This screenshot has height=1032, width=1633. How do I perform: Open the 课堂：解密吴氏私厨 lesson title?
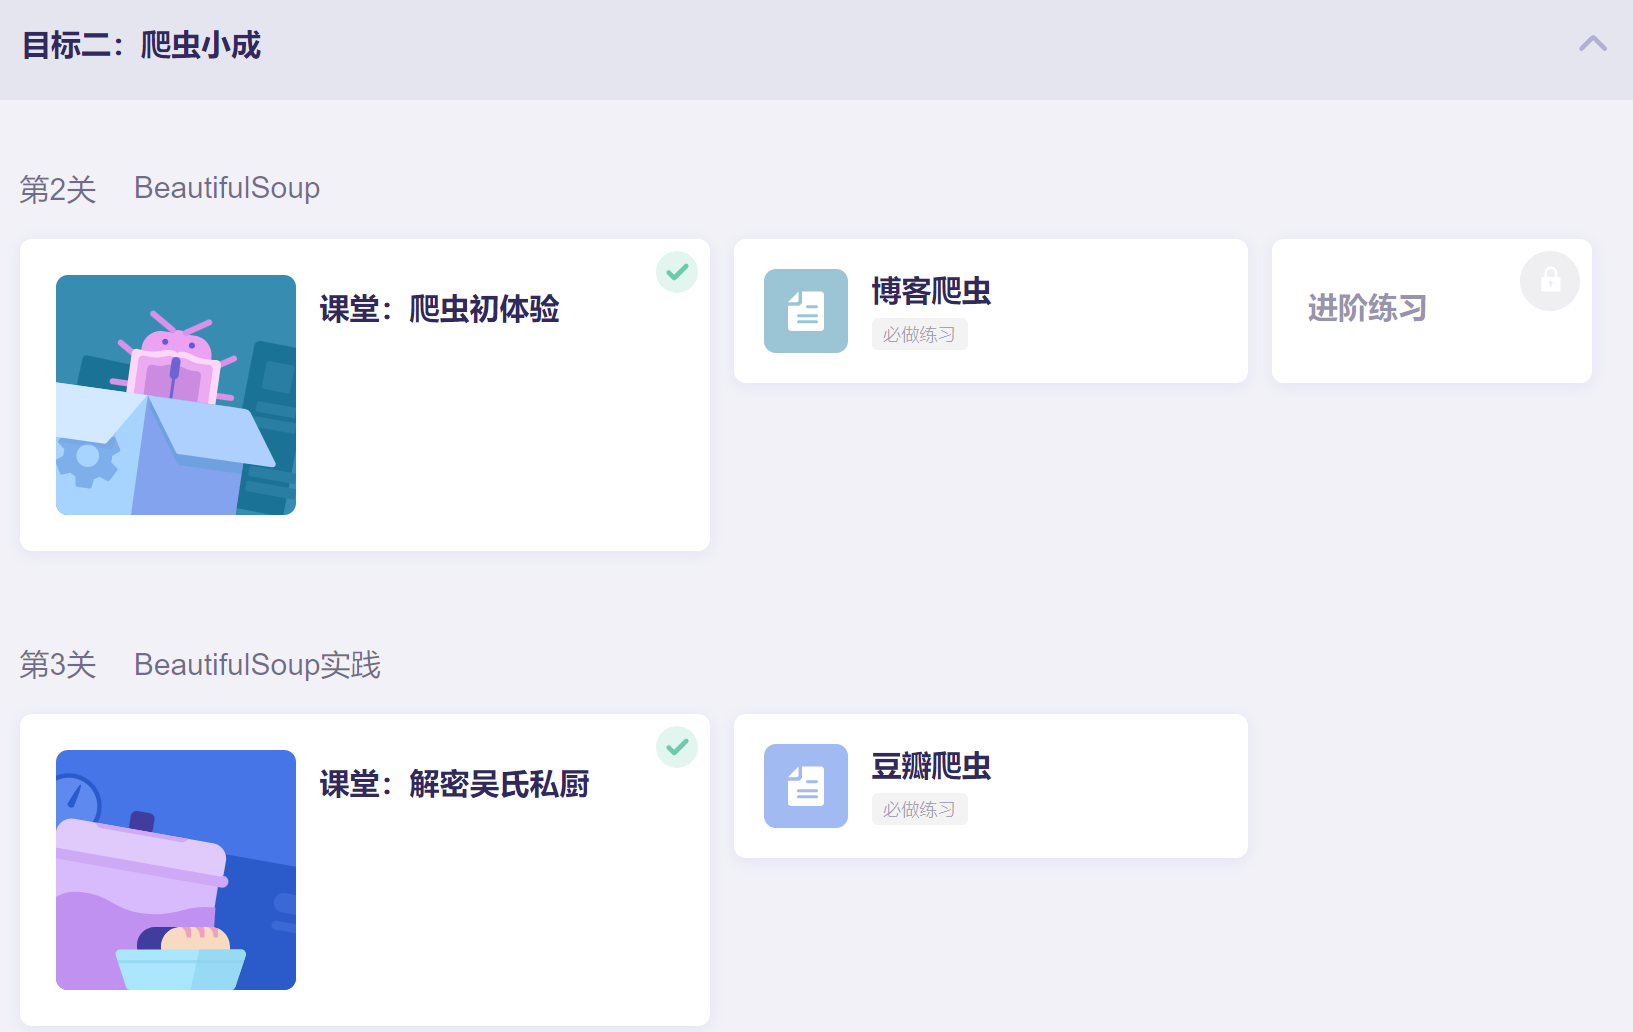(454, 784)
